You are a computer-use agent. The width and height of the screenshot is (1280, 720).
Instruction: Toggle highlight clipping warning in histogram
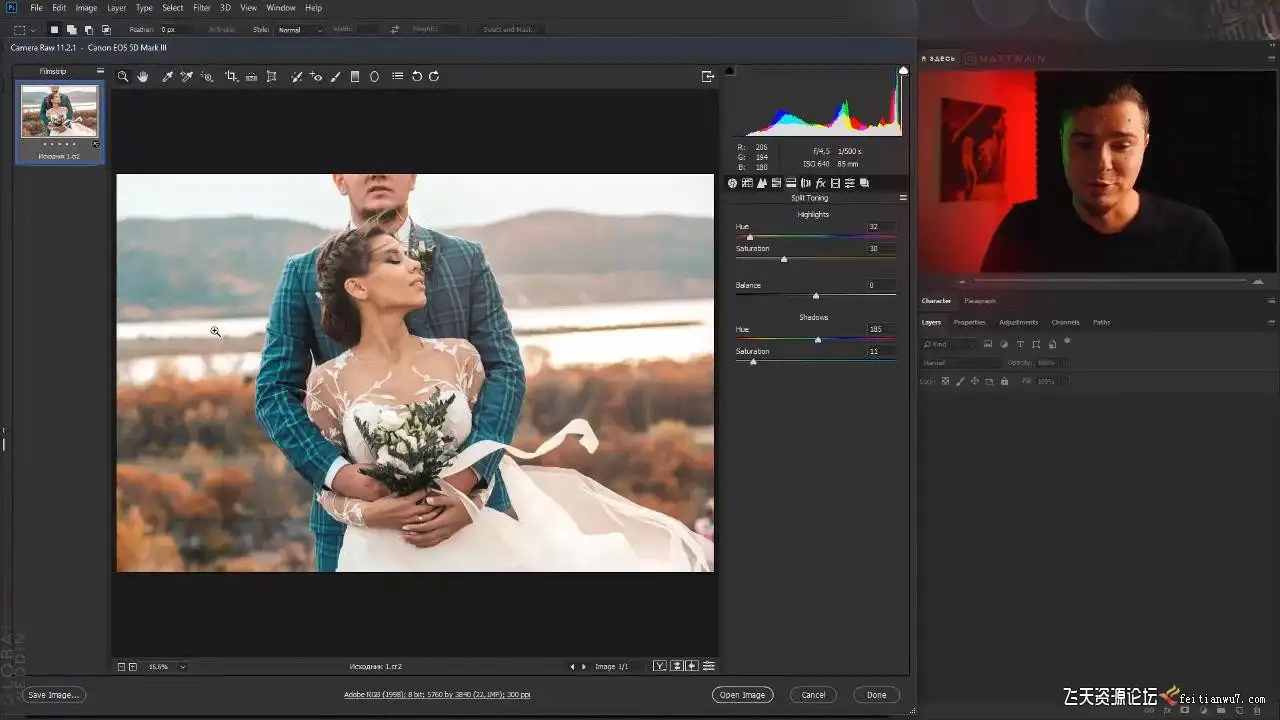pos(903,70)
